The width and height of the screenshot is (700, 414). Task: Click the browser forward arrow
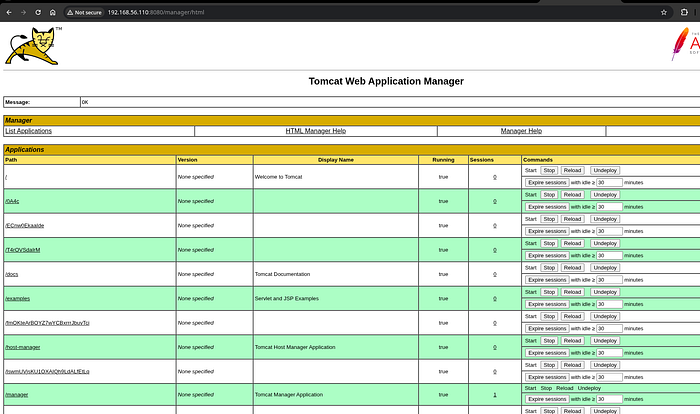coord(23,13)
